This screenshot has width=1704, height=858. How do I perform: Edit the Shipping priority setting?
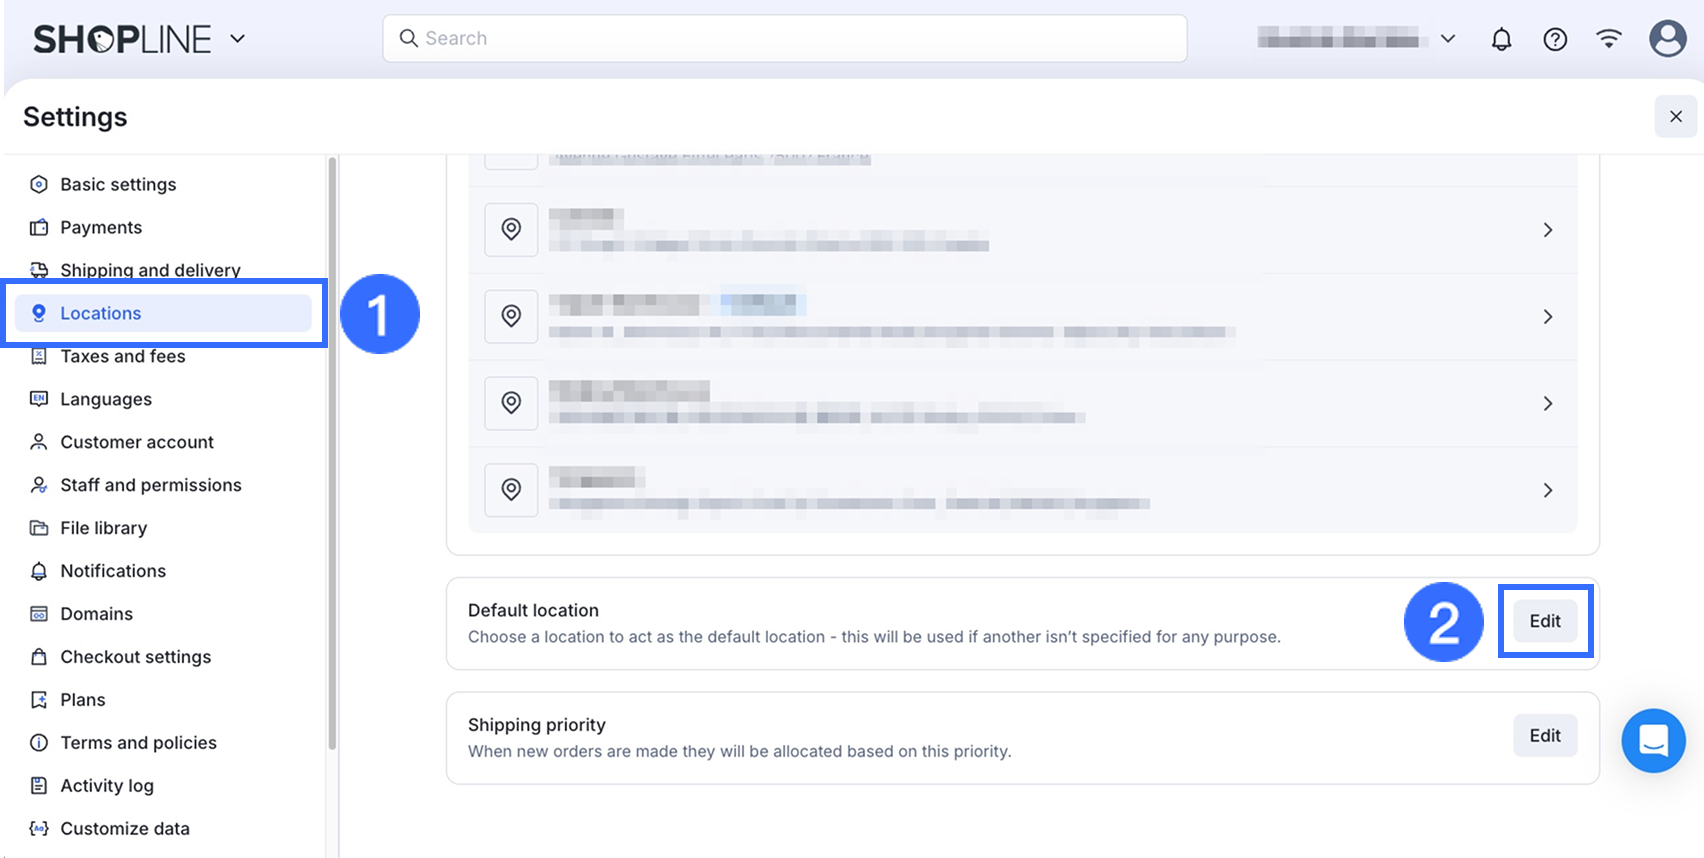point(1544,736)
